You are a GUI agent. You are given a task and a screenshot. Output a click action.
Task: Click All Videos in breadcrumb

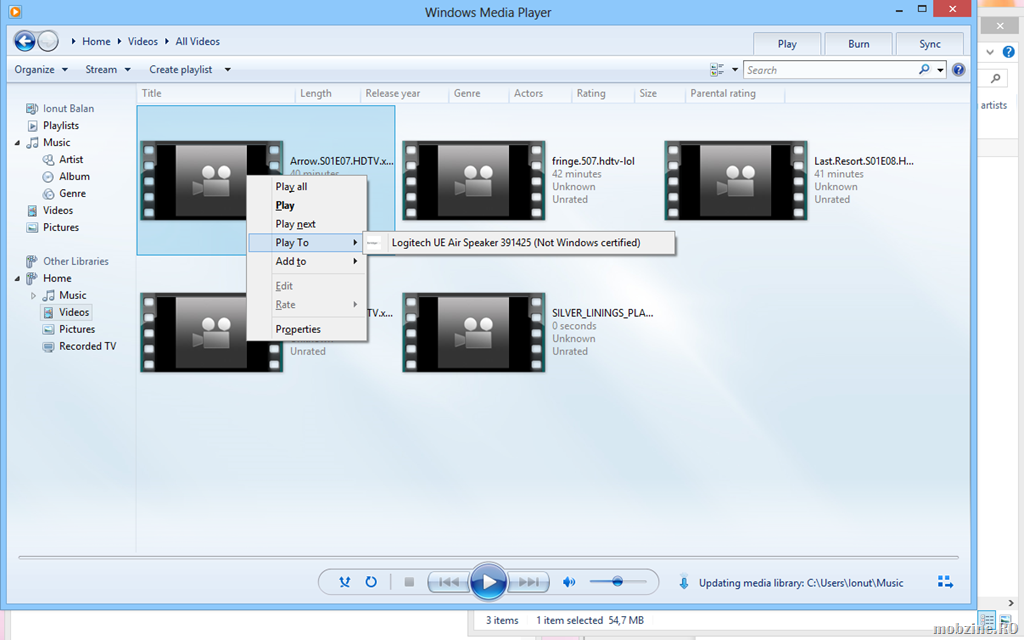[x=197, y=41]
